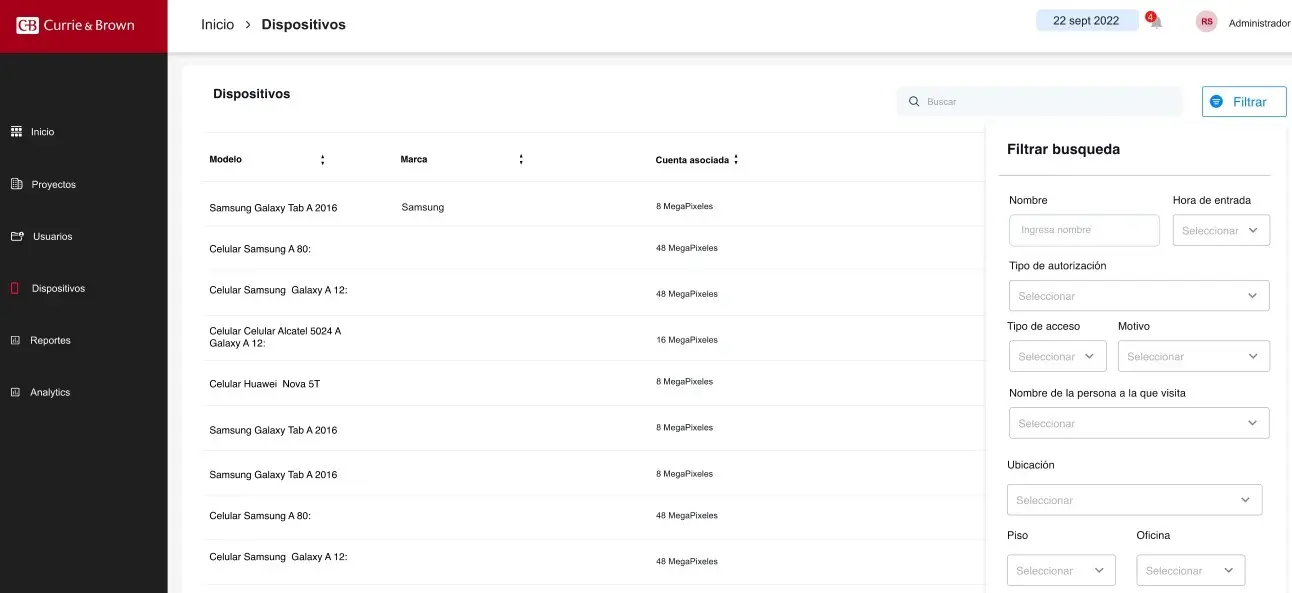Click the Currie & Brown logo
This screenshot has width=1292, height=593.
point(76,25)
